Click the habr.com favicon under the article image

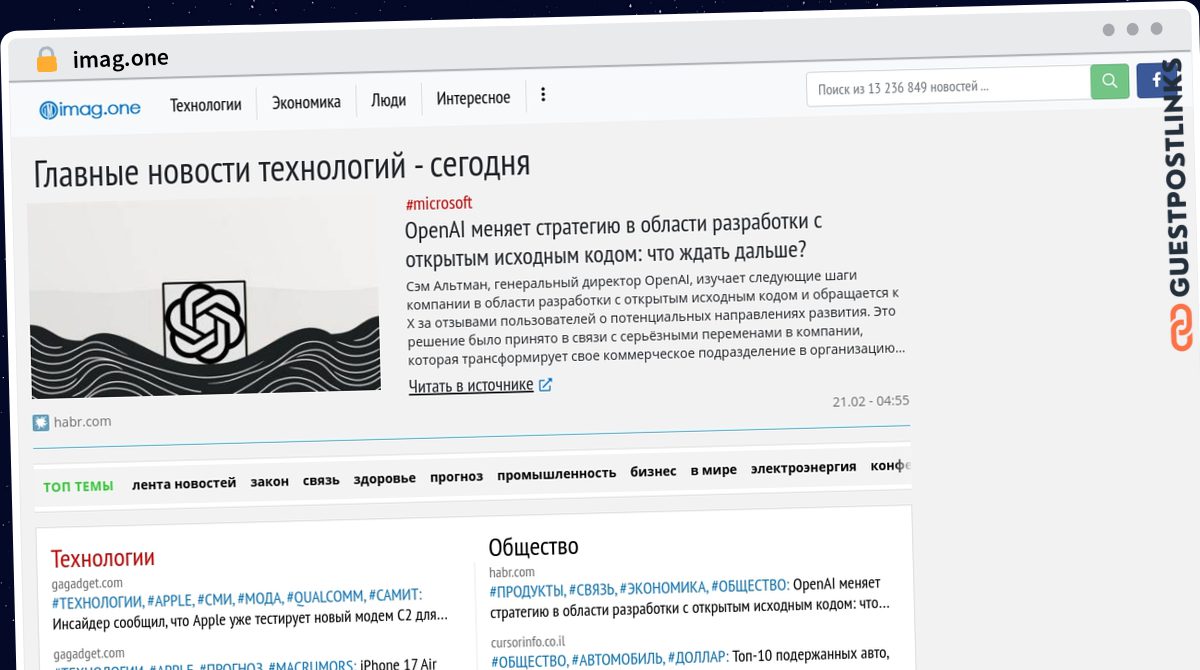pos(41,422)
